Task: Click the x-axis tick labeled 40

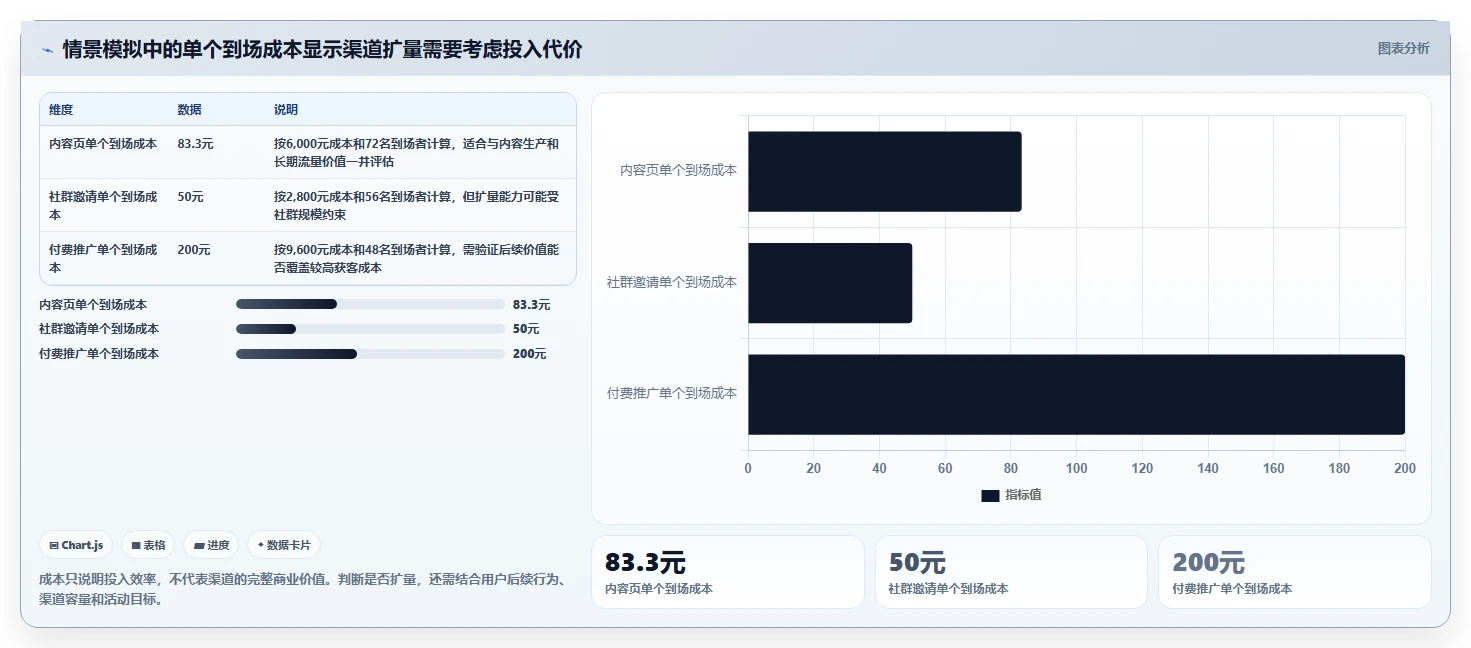Action: click(879, 469)
